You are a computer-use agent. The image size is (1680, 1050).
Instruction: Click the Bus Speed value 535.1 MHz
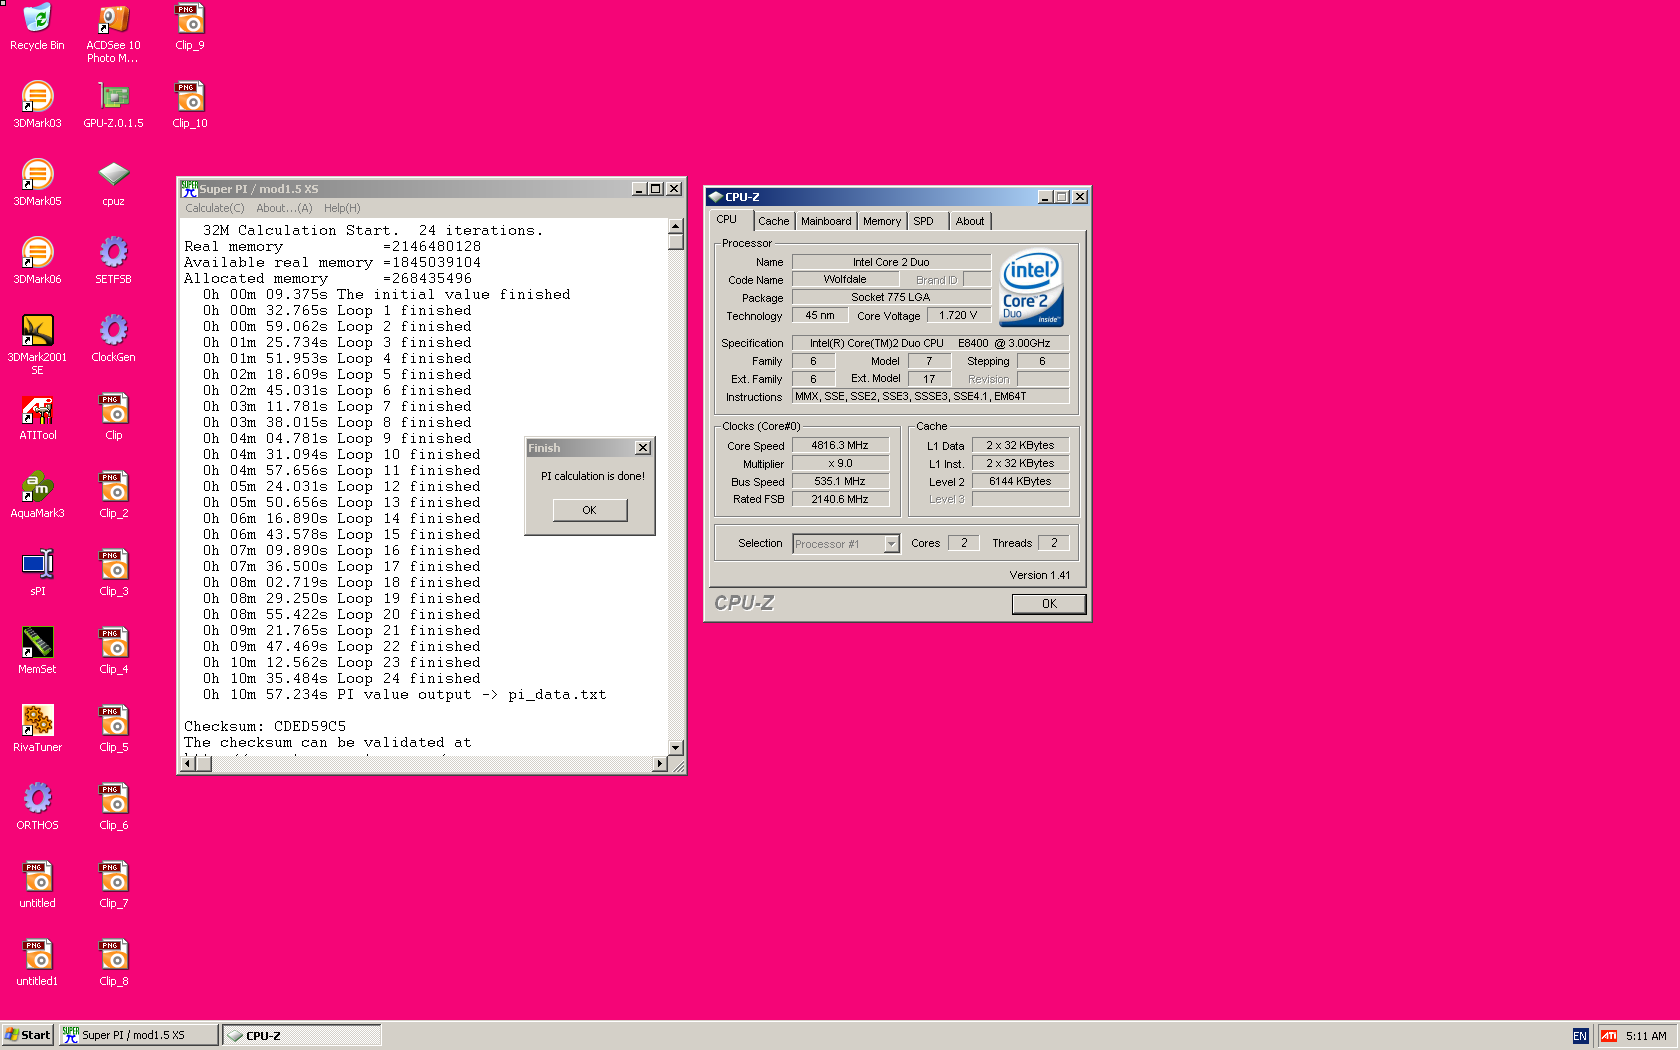tap(840, 481)
